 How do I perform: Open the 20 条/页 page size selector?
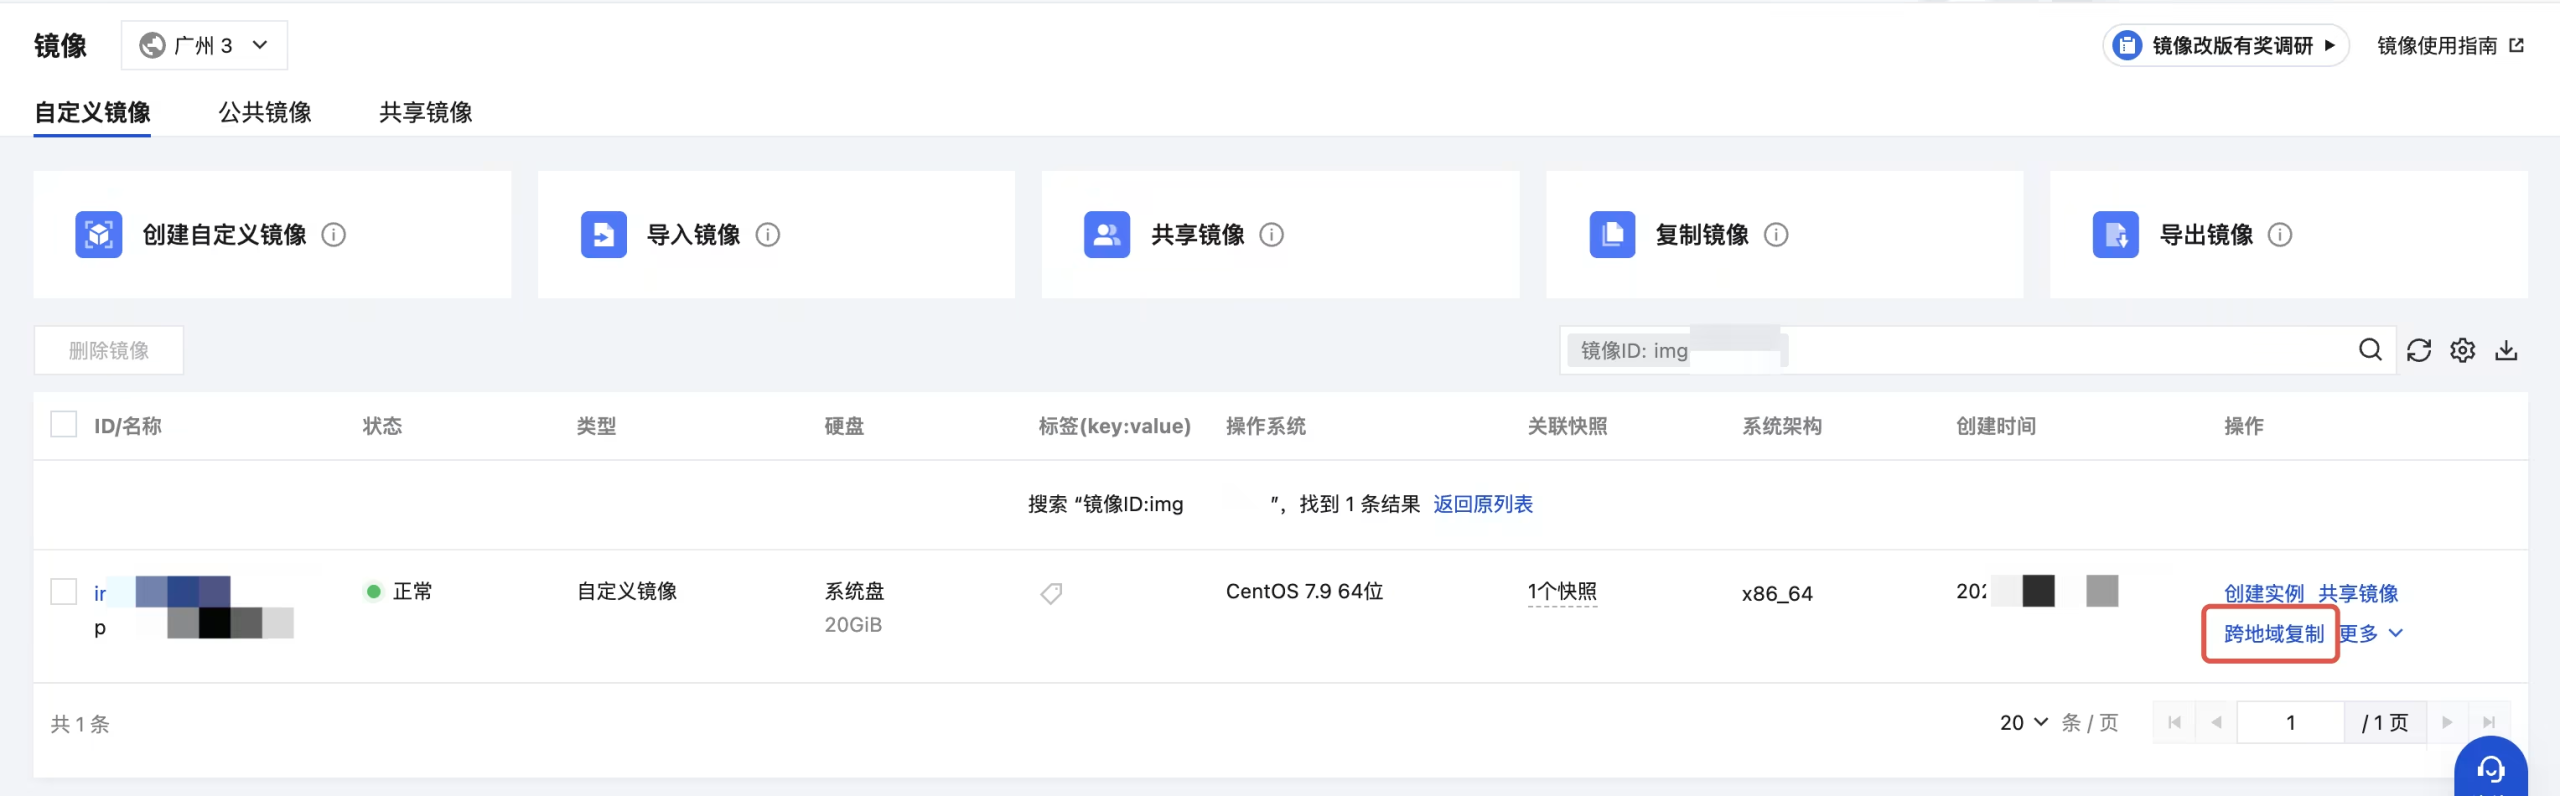[2024, 722]
